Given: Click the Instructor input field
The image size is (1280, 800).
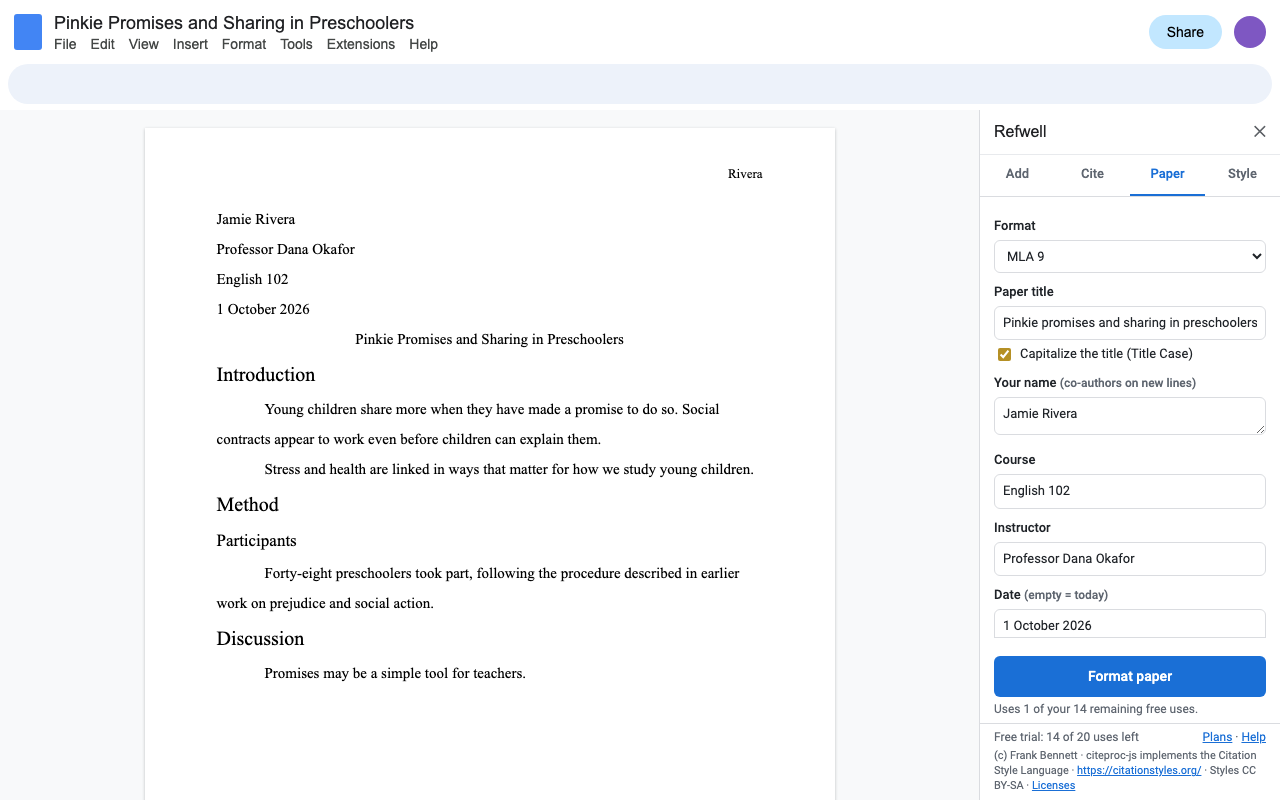Looking at the screenshot, I should [1130, 559].
